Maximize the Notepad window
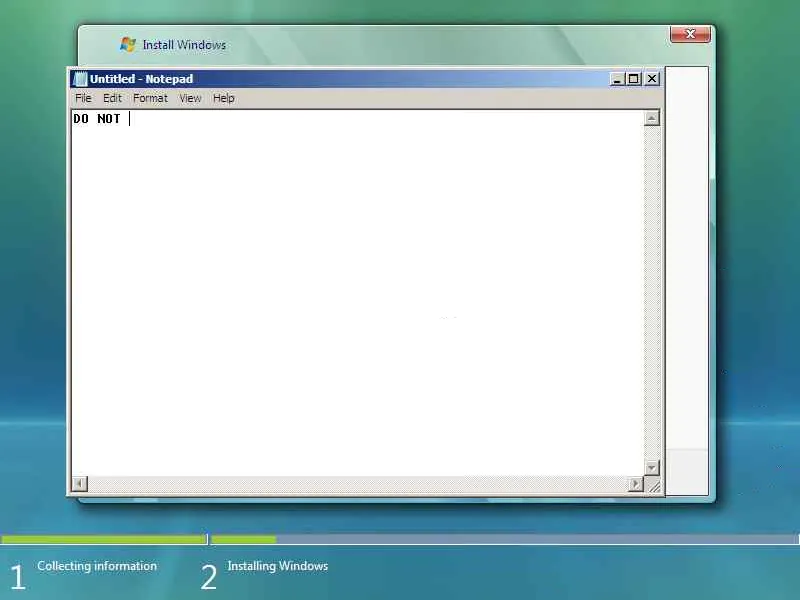800x600 pixels. (x=634, y=79)
